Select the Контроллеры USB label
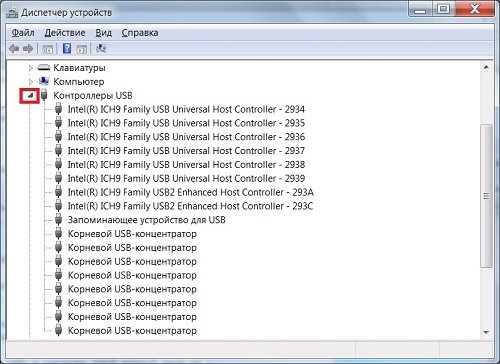500x364 pixels. point(93,95)
